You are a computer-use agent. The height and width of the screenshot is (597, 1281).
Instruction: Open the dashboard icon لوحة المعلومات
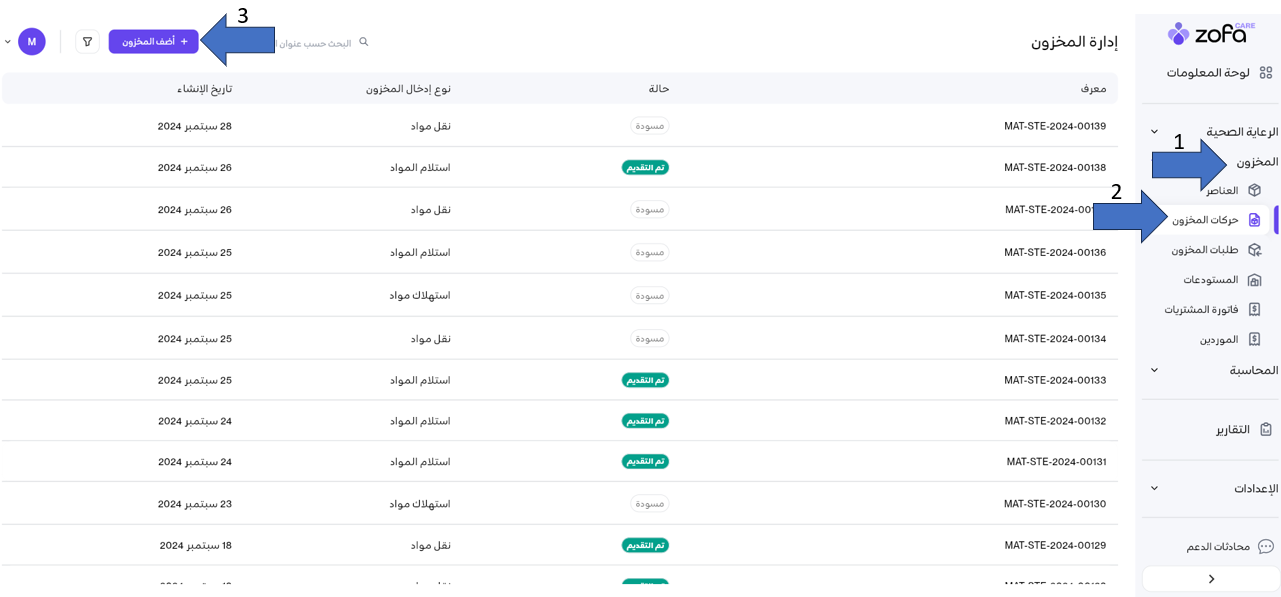coord(1265,73)
